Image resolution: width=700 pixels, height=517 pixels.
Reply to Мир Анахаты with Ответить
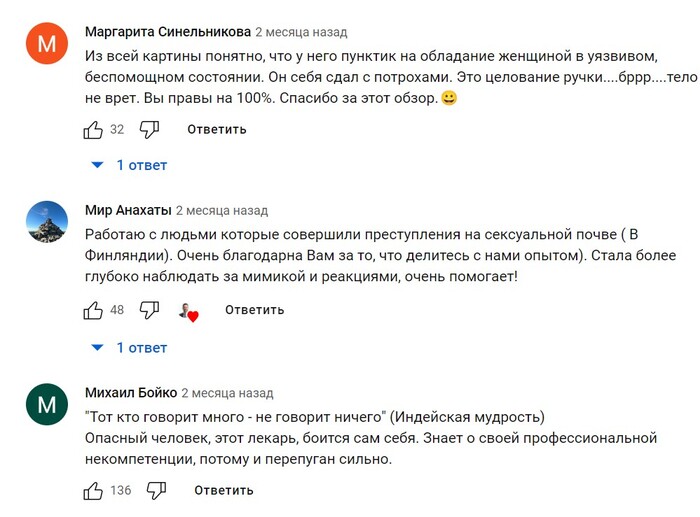click(x=254, y=310)
